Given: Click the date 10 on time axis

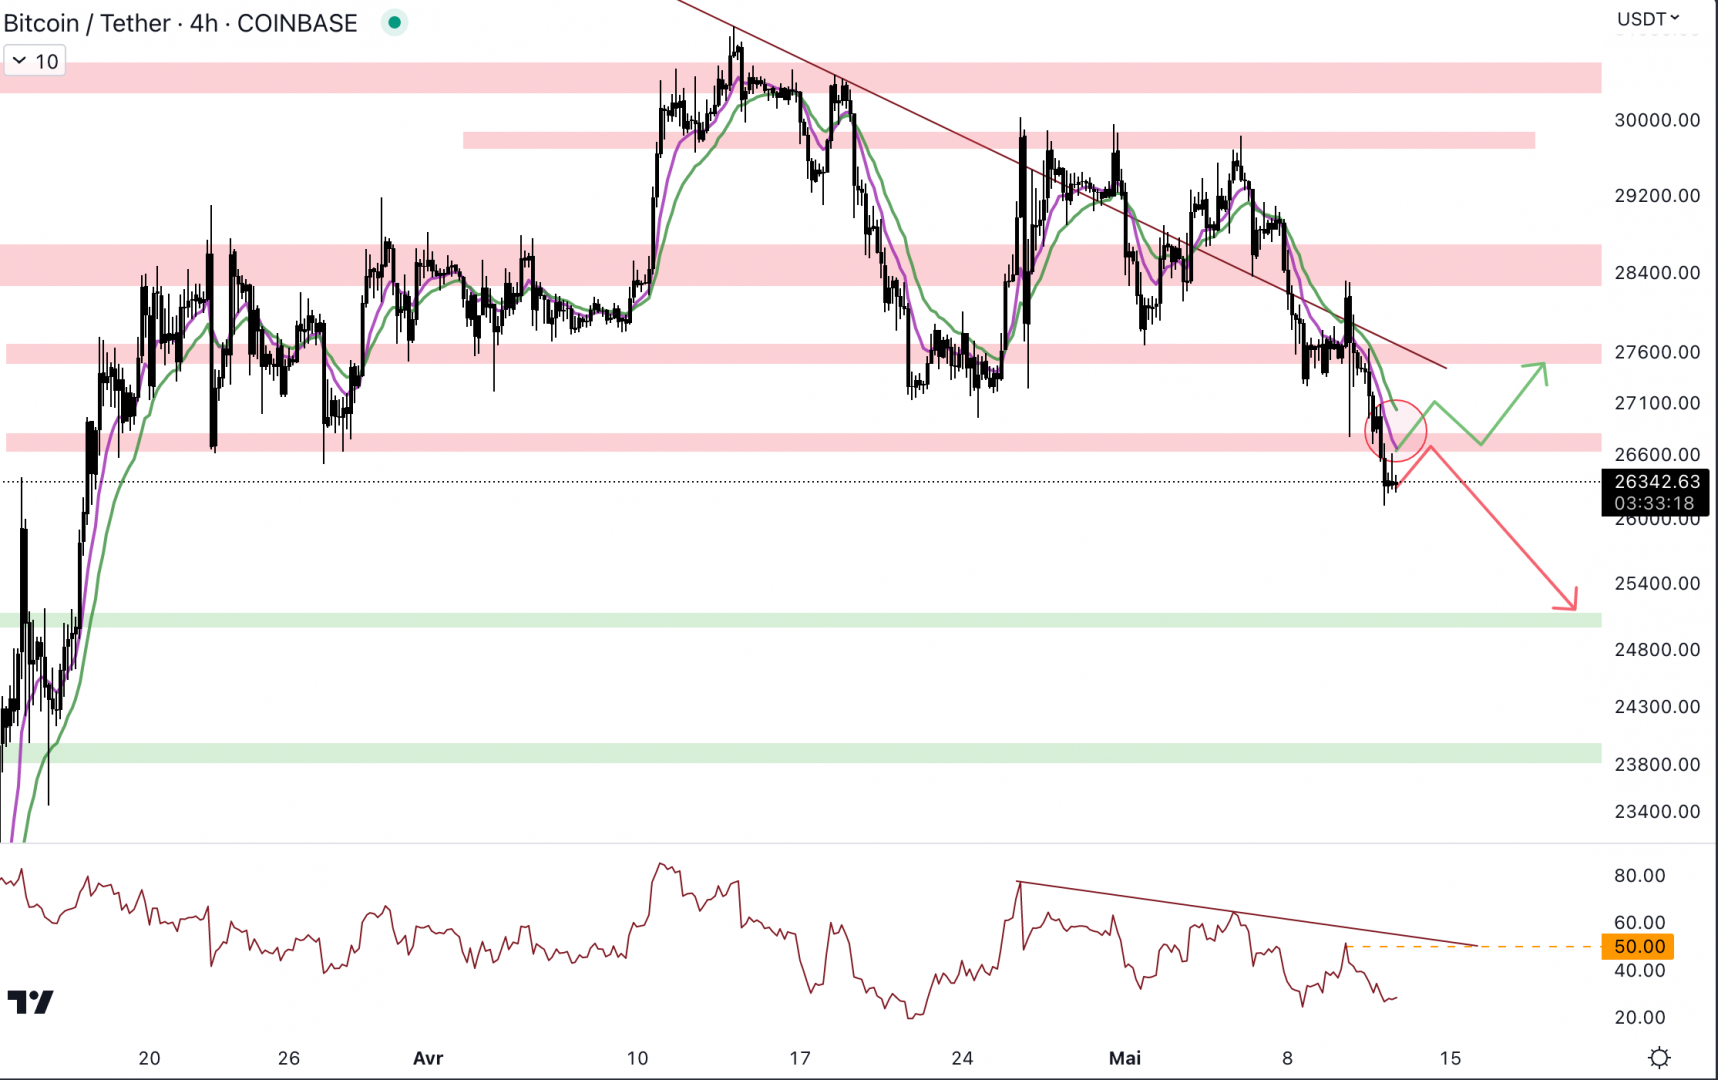Looking at the screenshot, I should [637, 1058].
